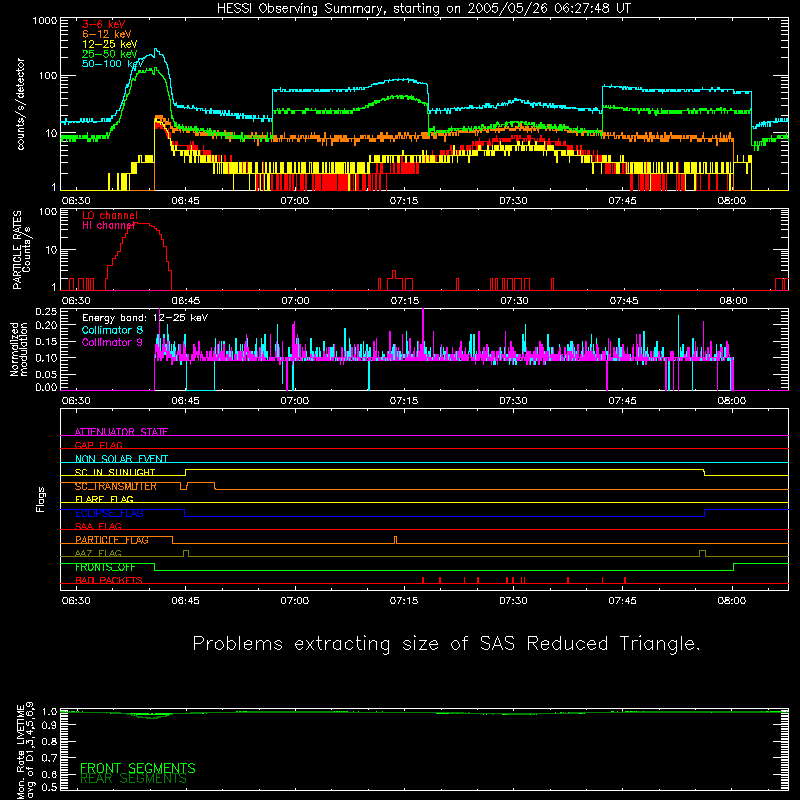
Task: Select the FRONTS_OFF flag label
Action: pos(105,567)
